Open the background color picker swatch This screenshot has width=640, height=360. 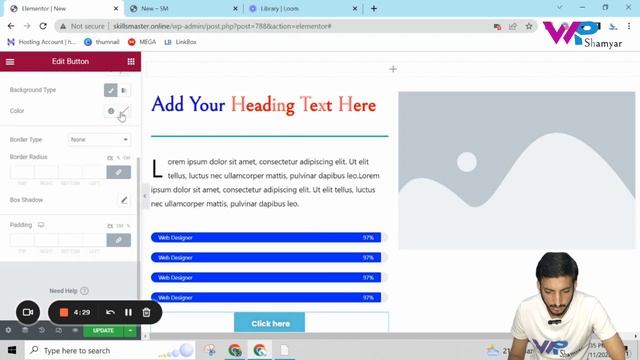(x=124, y=111)
